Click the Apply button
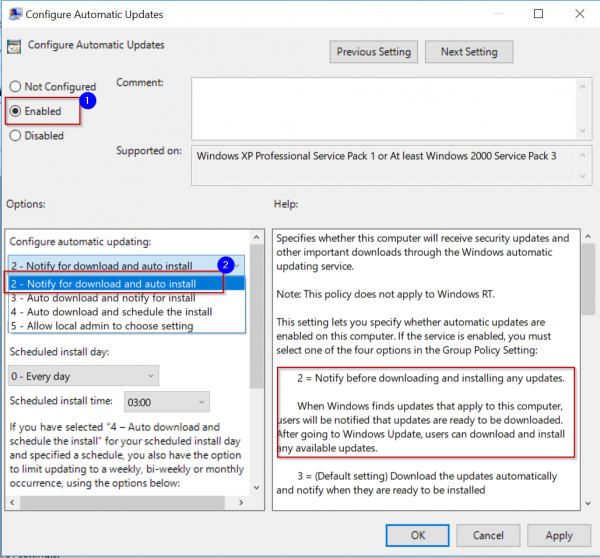The image size is (600, 558). click(558, 535)
